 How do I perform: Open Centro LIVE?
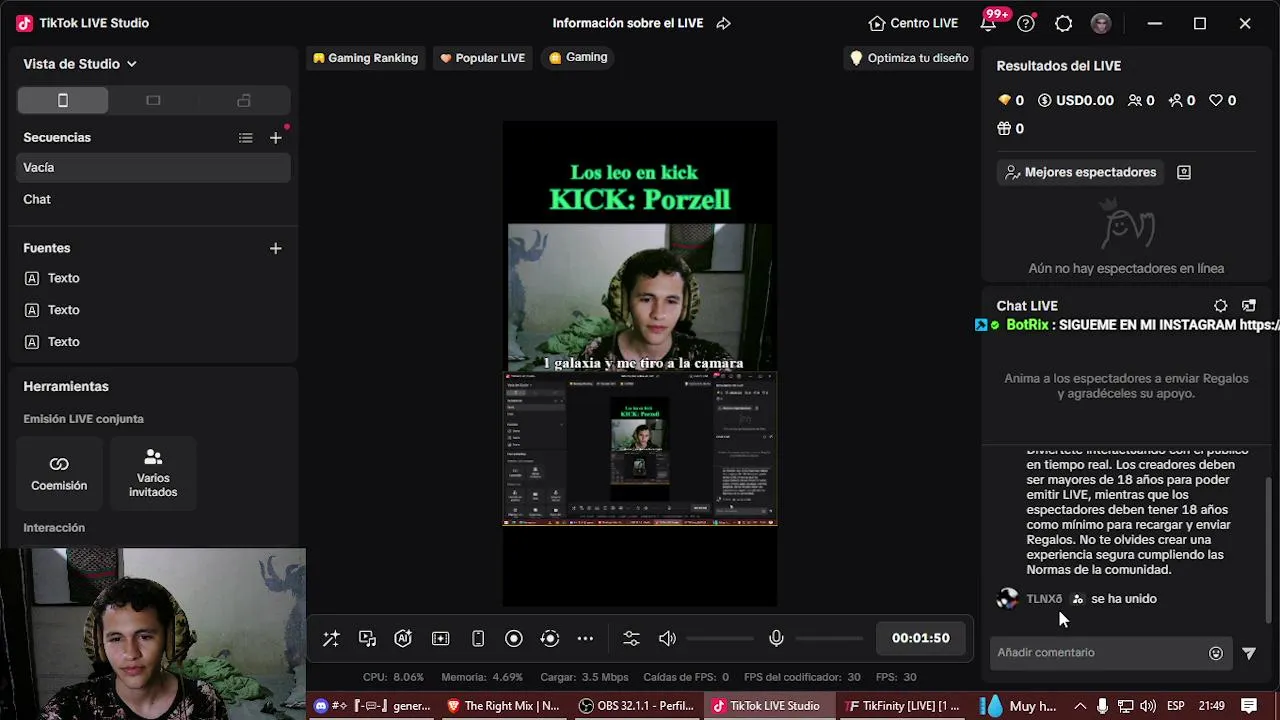pos(913,23)
